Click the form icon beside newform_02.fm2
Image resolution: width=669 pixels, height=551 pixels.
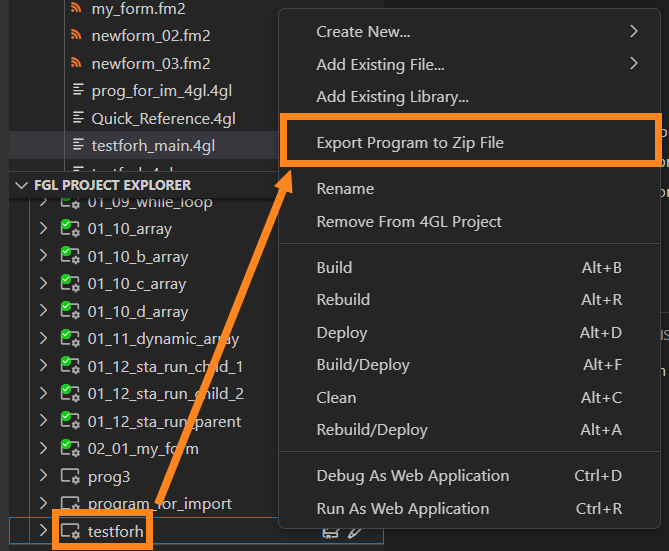[x=76, y=35]
